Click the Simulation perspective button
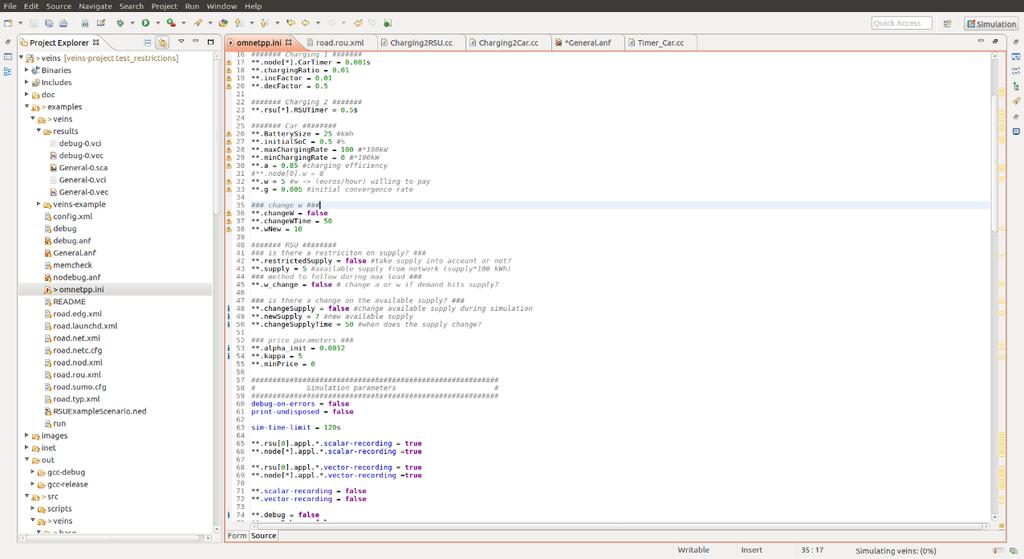Viewport: 1024px width, 559px height. (991, 24)
